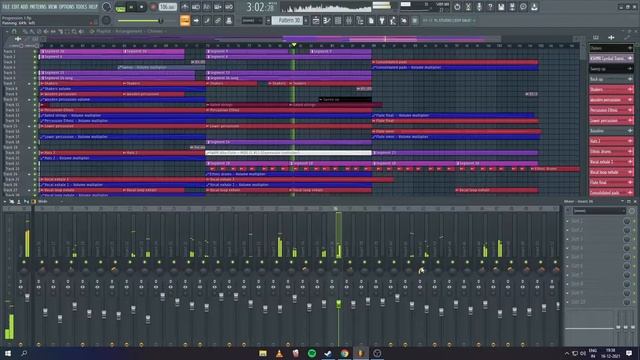The image size is (640, 360).
Task: Click the play/pause transport button
Action: tap(131, 7)
